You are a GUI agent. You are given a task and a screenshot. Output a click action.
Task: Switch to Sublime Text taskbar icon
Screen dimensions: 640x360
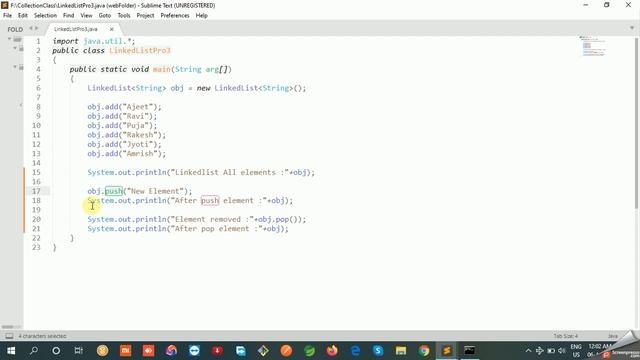(447, 351)
